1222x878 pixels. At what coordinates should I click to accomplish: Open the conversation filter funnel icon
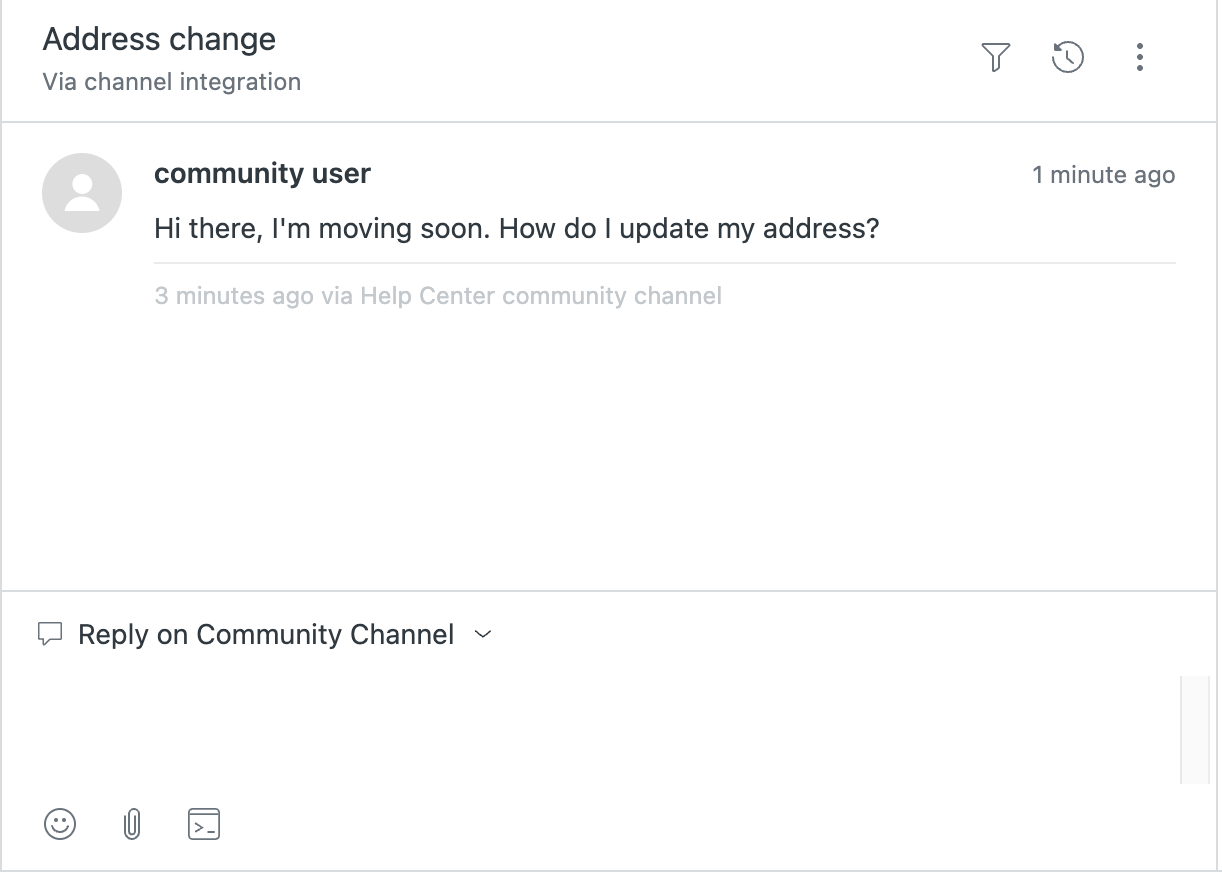pyautogui.click(x=995, y=57)
